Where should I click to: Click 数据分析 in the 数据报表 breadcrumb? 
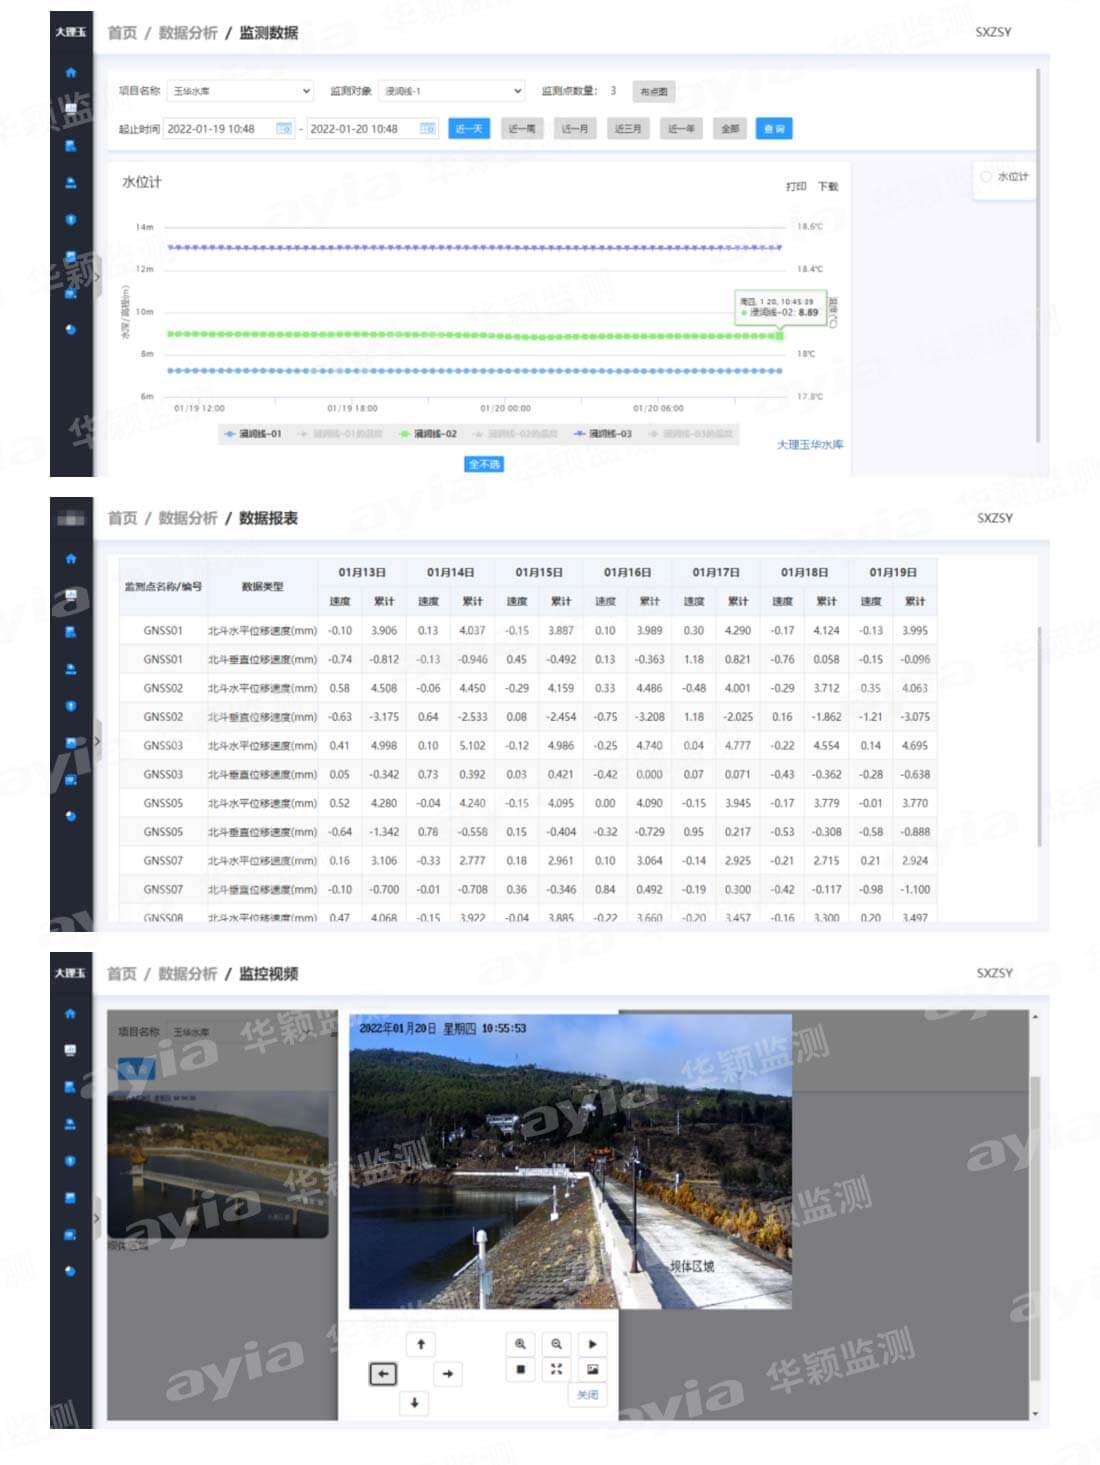pos(187,518)
